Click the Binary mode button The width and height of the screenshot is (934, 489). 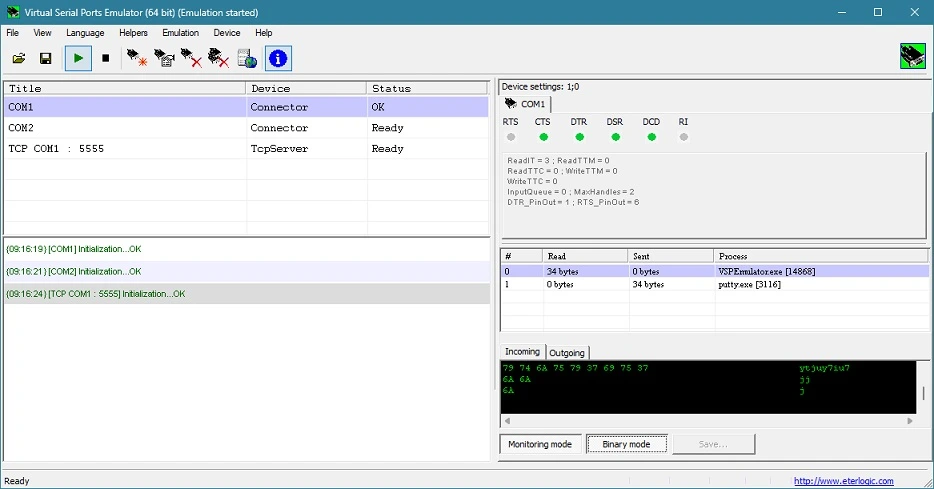coord(626,444)
